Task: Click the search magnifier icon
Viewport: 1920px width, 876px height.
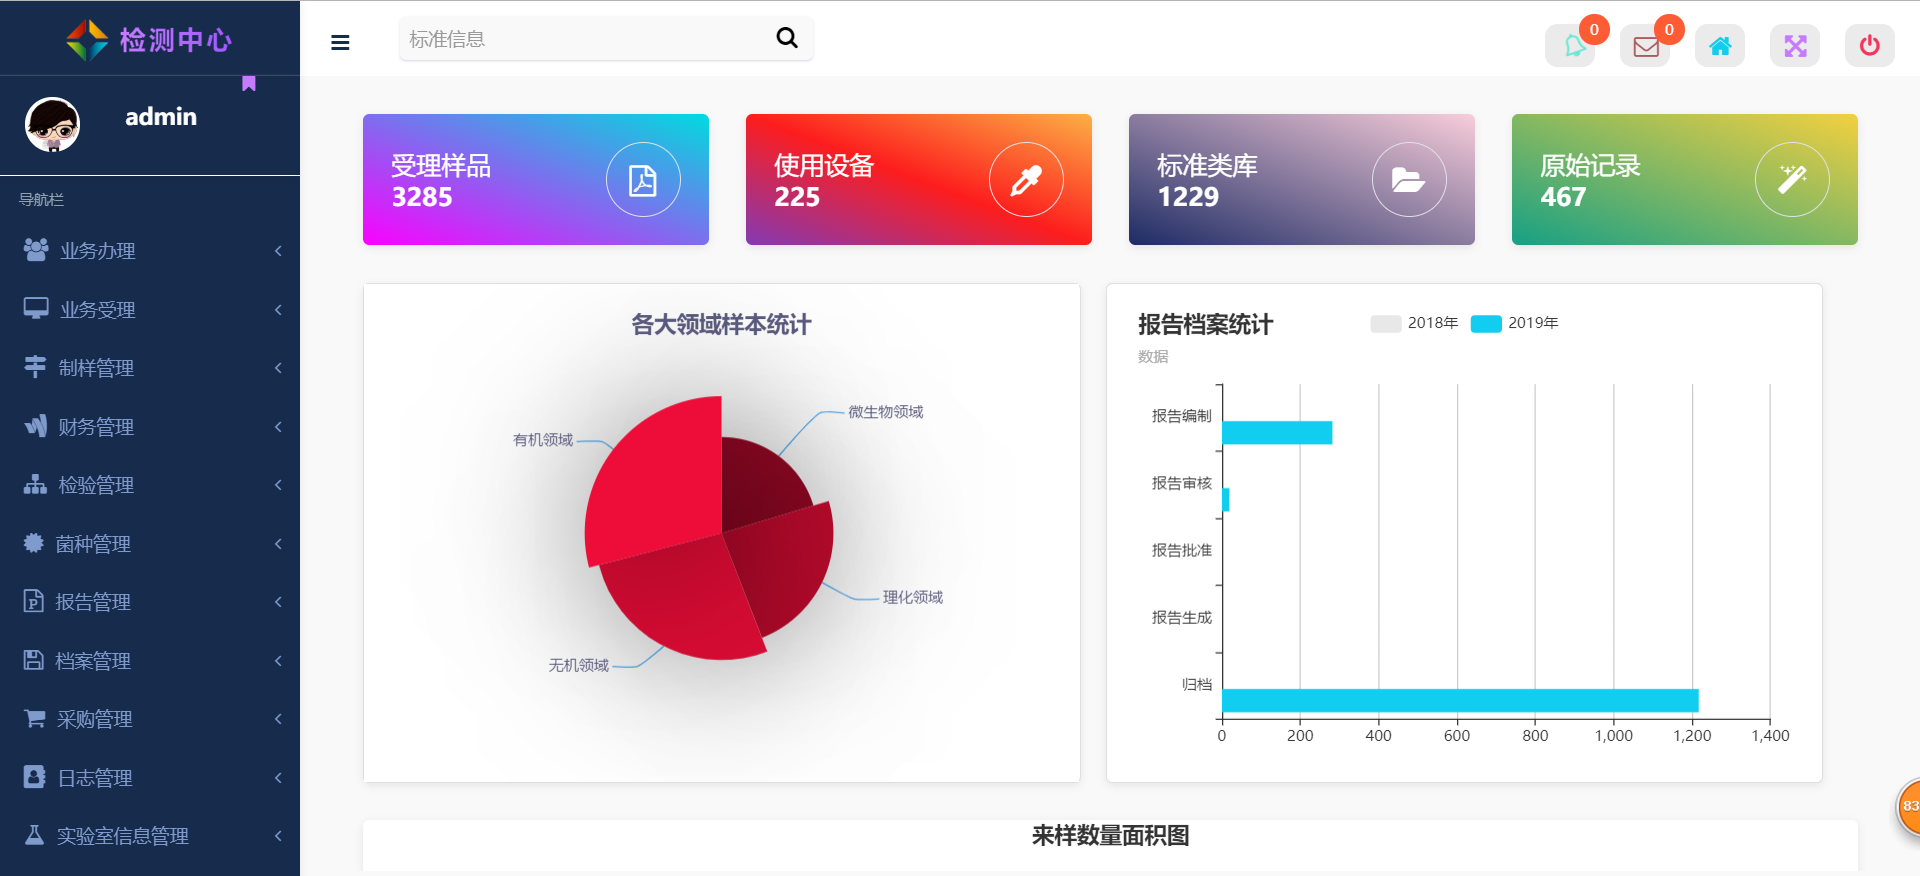Action: pos(787,38)
